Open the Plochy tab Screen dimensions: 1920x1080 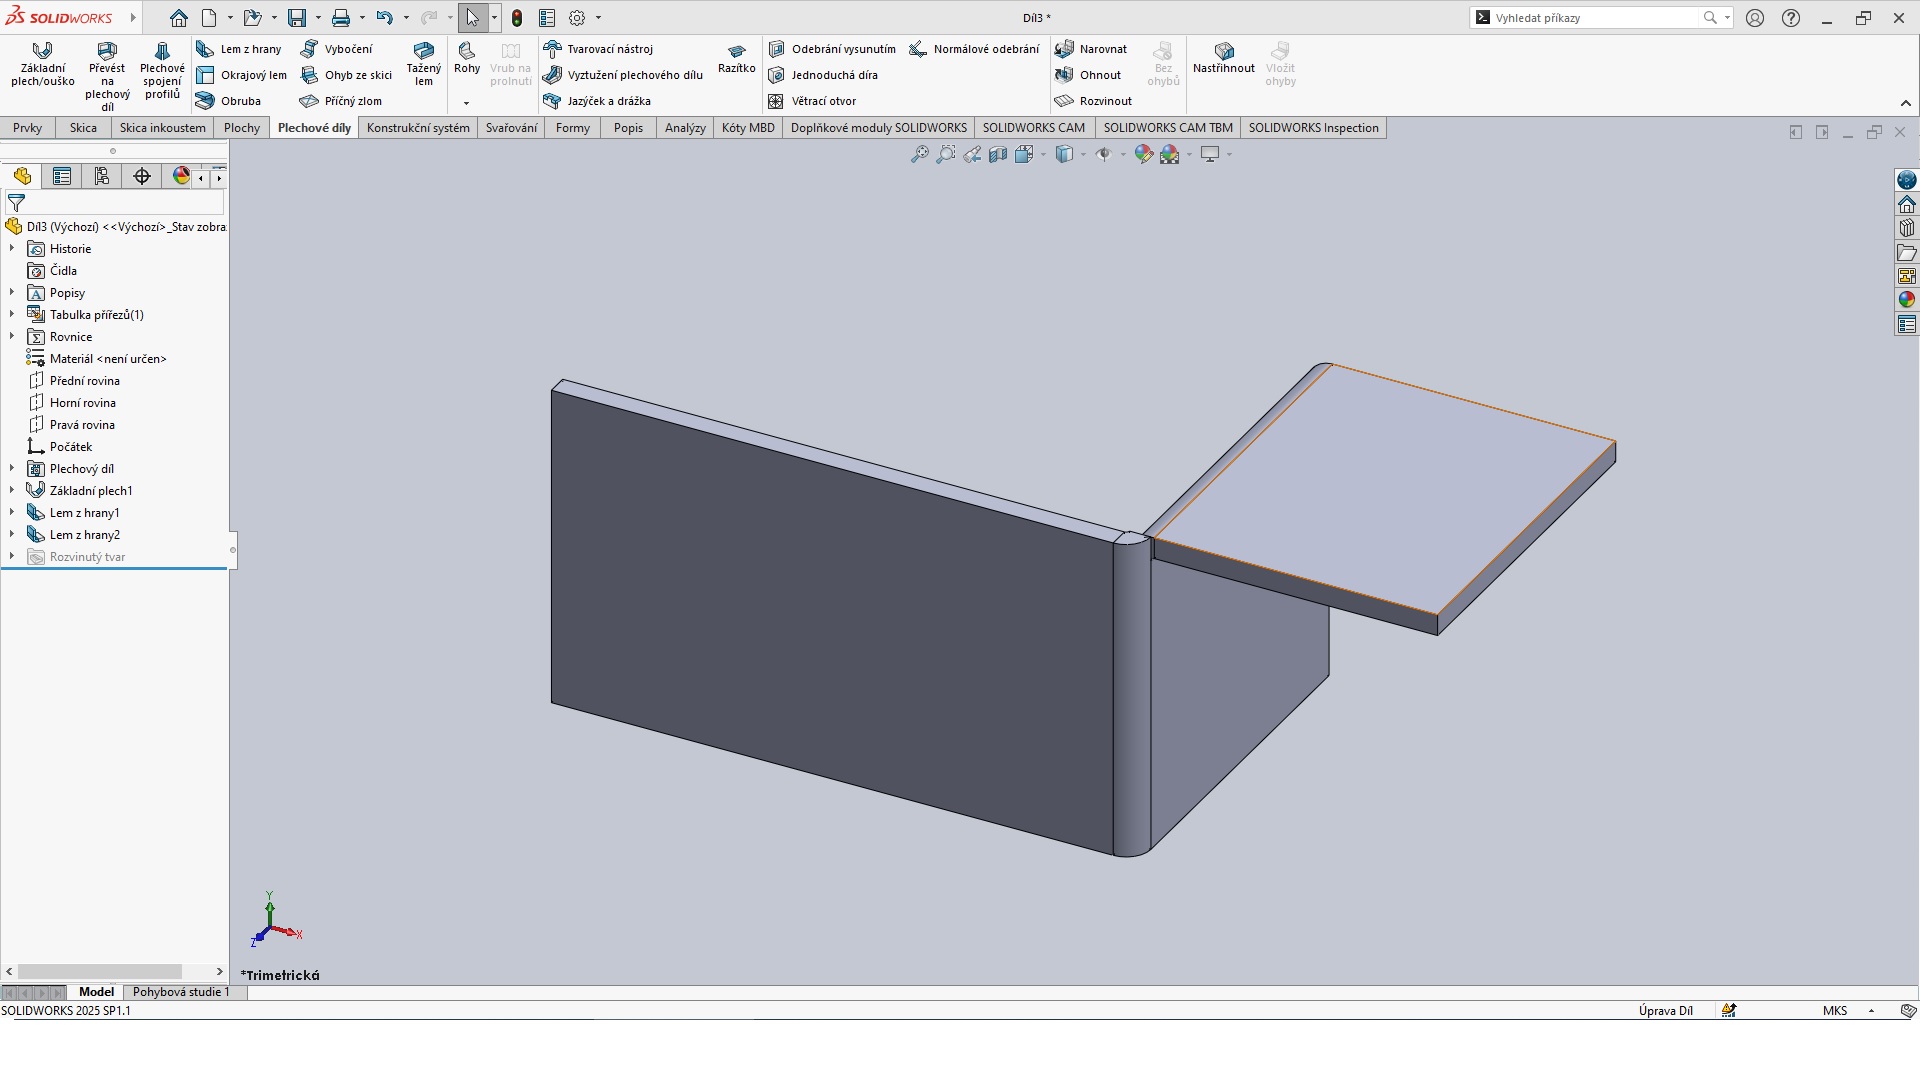(242, 128)
